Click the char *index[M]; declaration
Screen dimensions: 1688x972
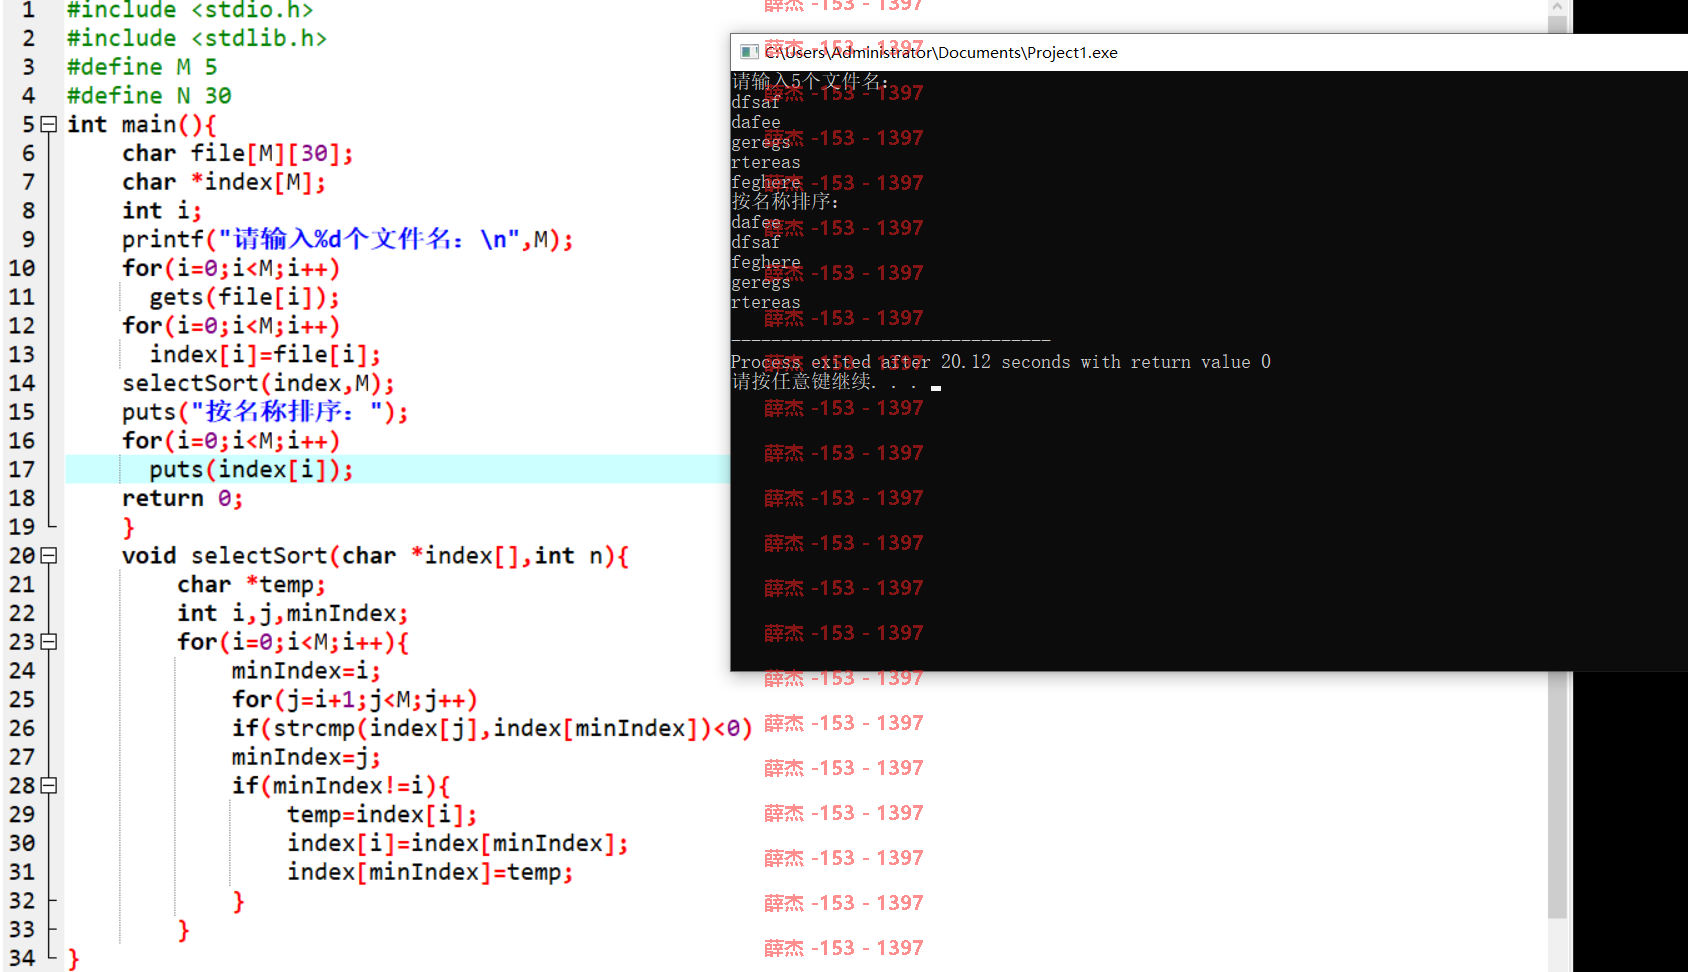click(x=224, y=183)
